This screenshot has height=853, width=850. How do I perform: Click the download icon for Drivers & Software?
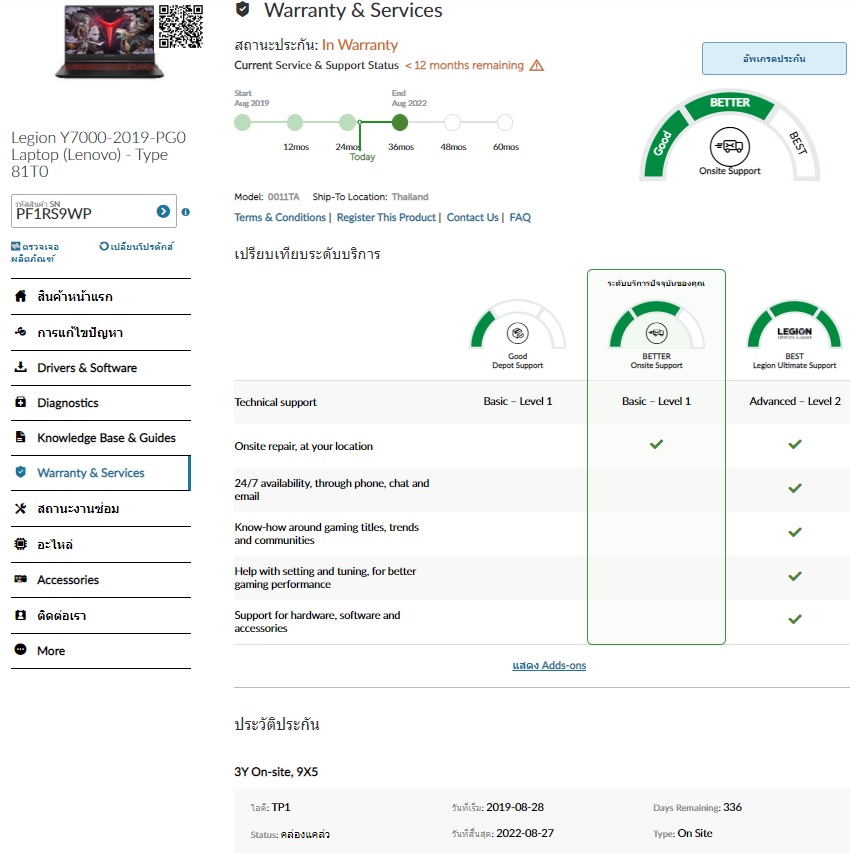(x=21, y=367)
